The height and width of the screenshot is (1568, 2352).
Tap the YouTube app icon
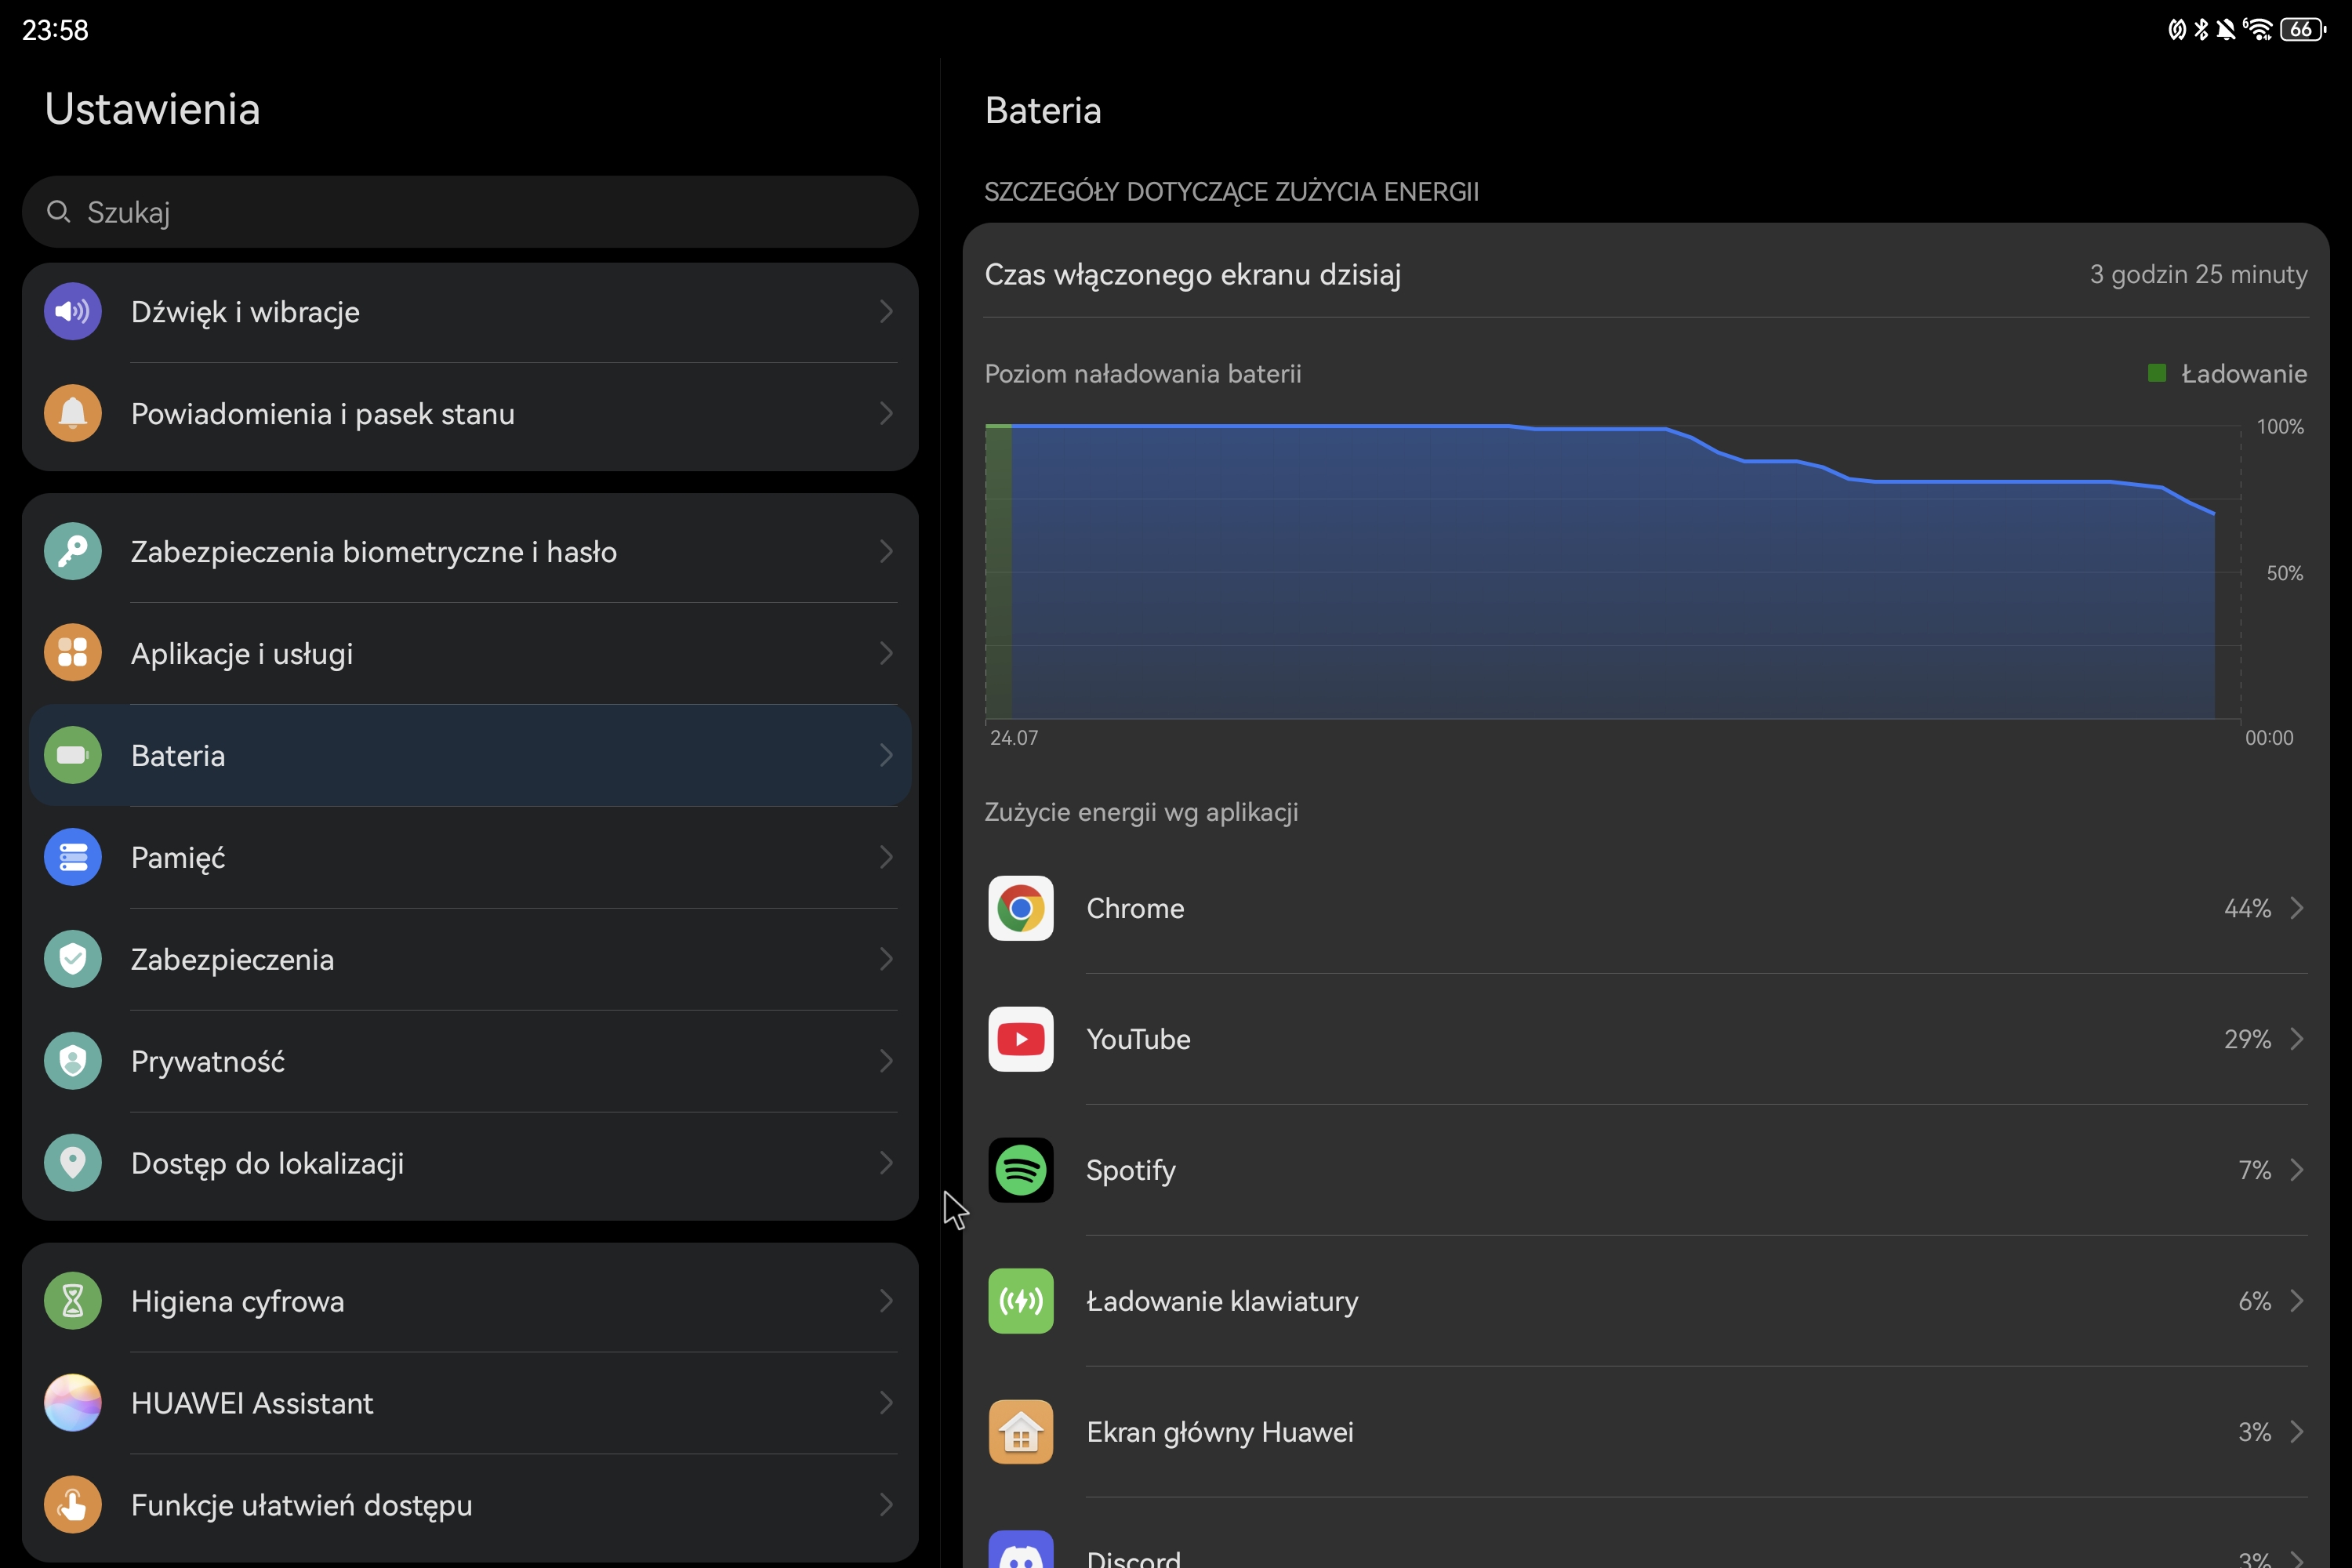1021,1039
